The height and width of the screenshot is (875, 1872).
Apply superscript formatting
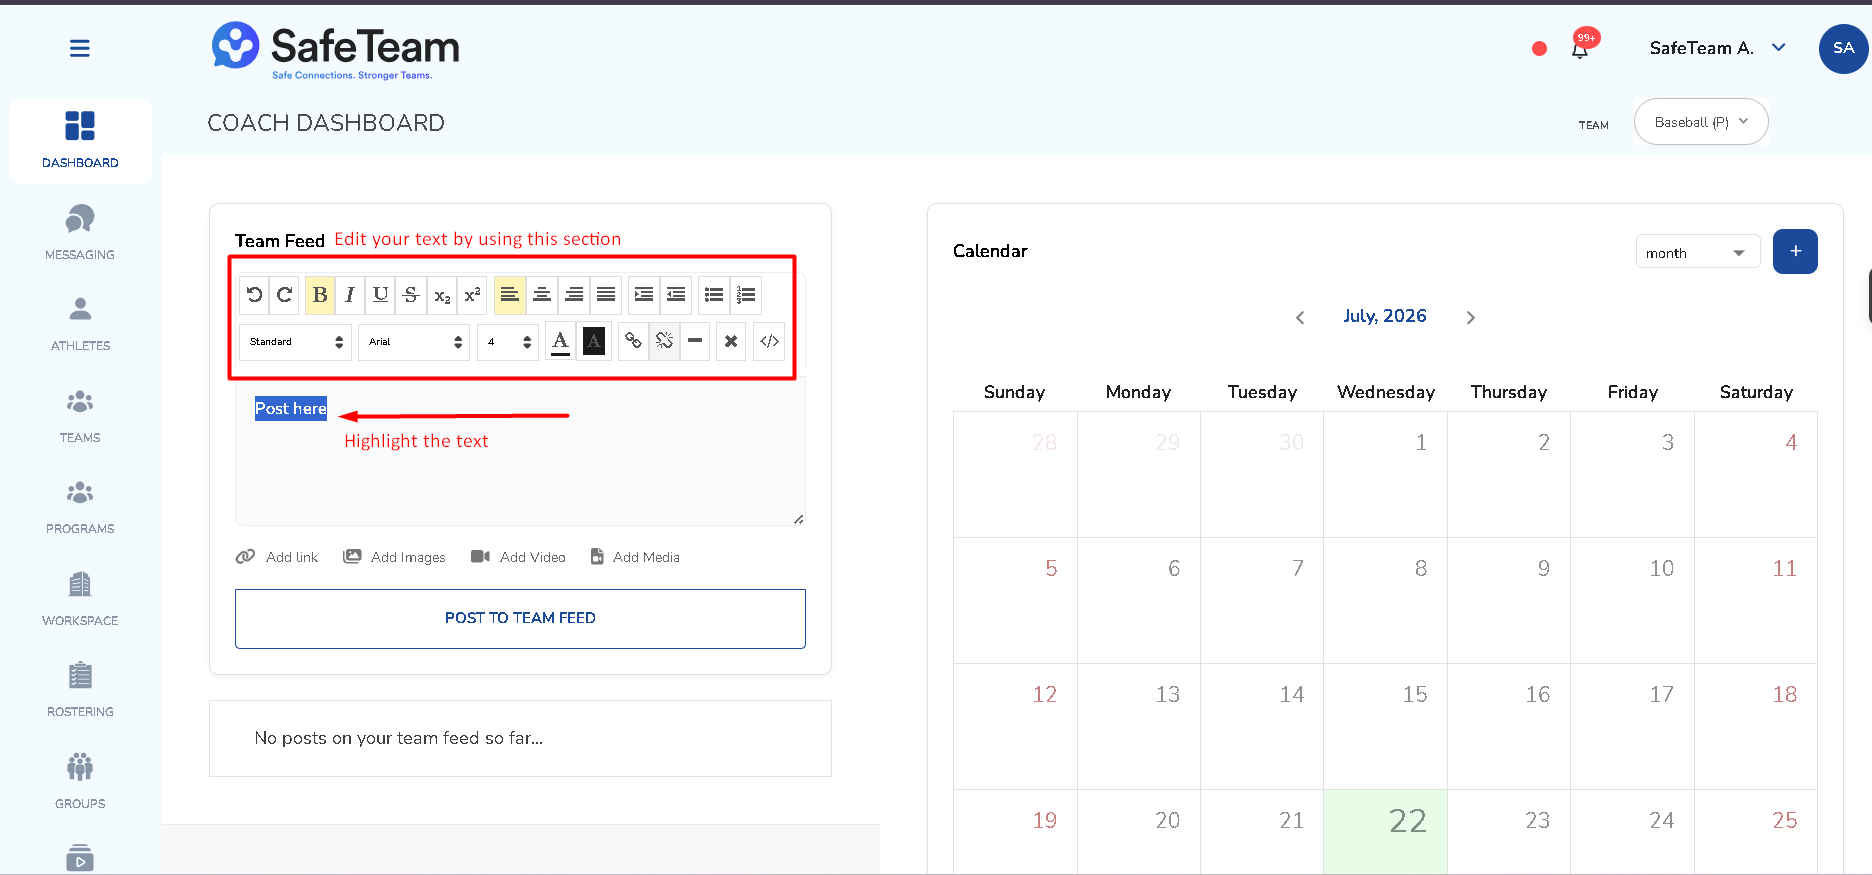473,294
